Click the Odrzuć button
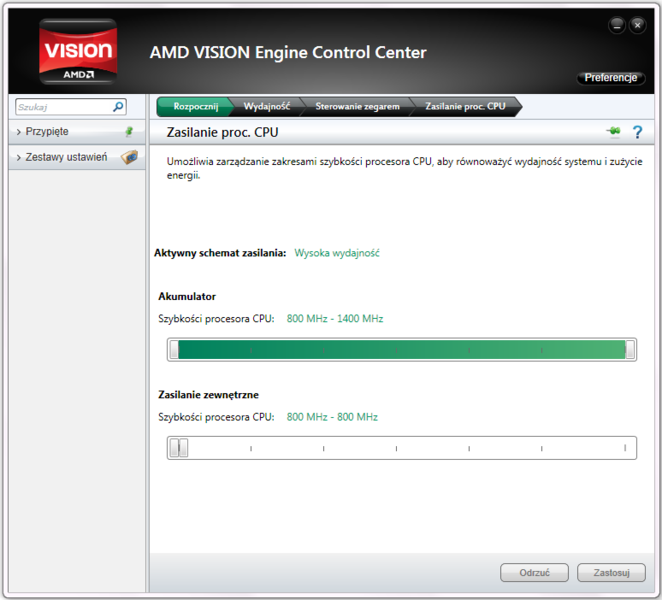Screen dimensions: 662x600 coord(534,573)
